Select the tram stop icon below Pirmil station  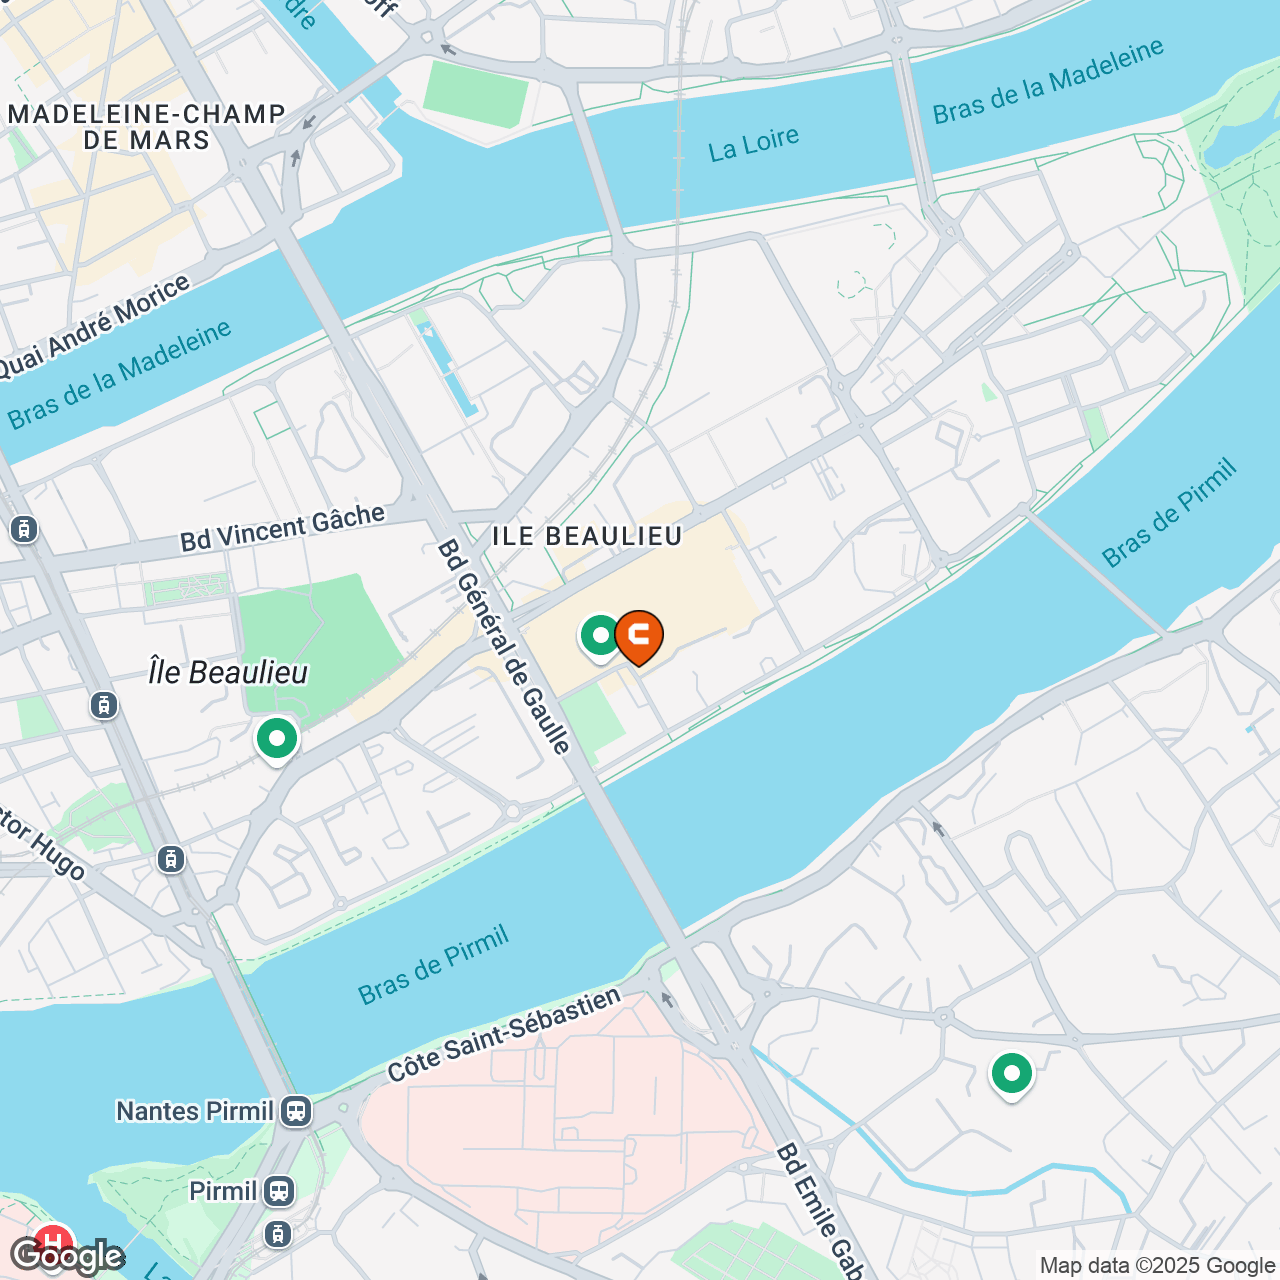tap(278, 1234)
